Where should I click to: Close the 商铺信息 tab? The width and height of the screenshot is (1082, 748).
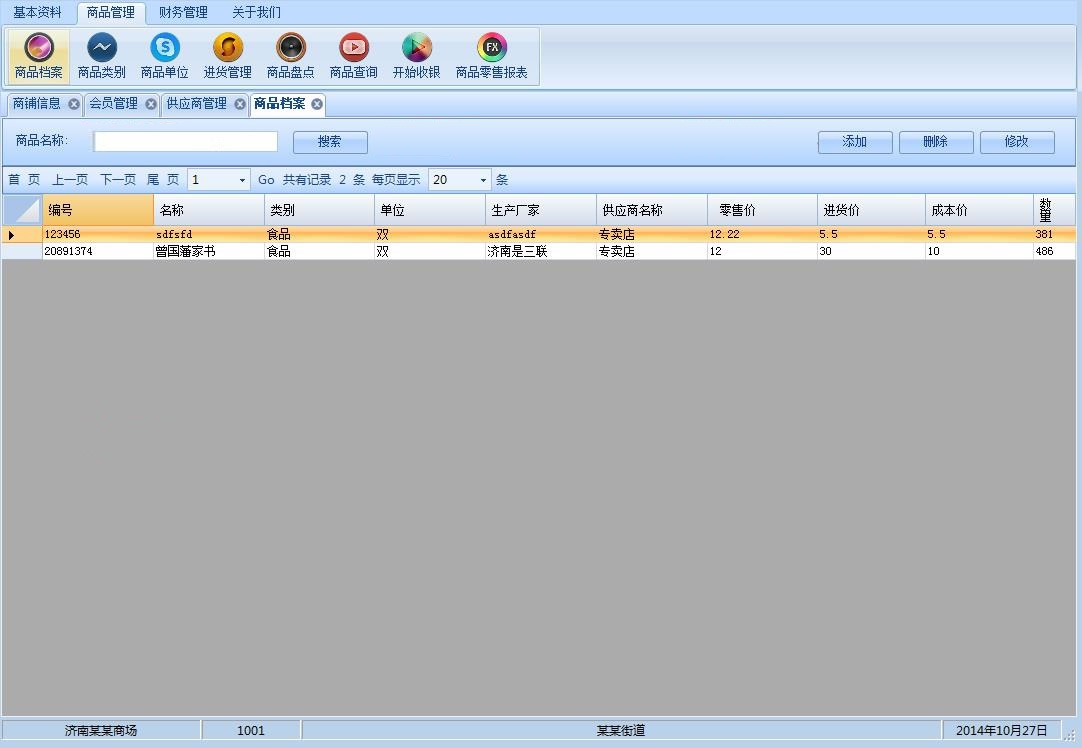coord(73,104)
